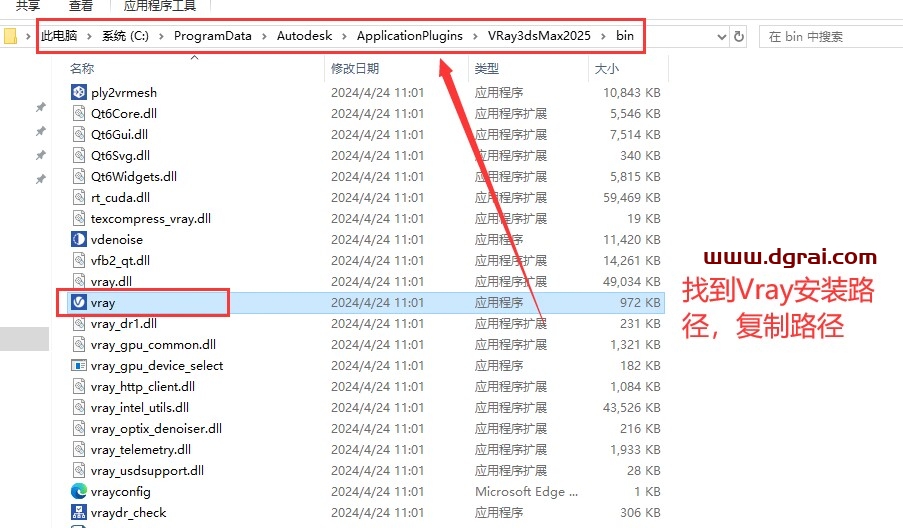Click the Qt6Widgets.dll file icon
The height and width of the screenshot is (528, 903).
pos(79,176)
